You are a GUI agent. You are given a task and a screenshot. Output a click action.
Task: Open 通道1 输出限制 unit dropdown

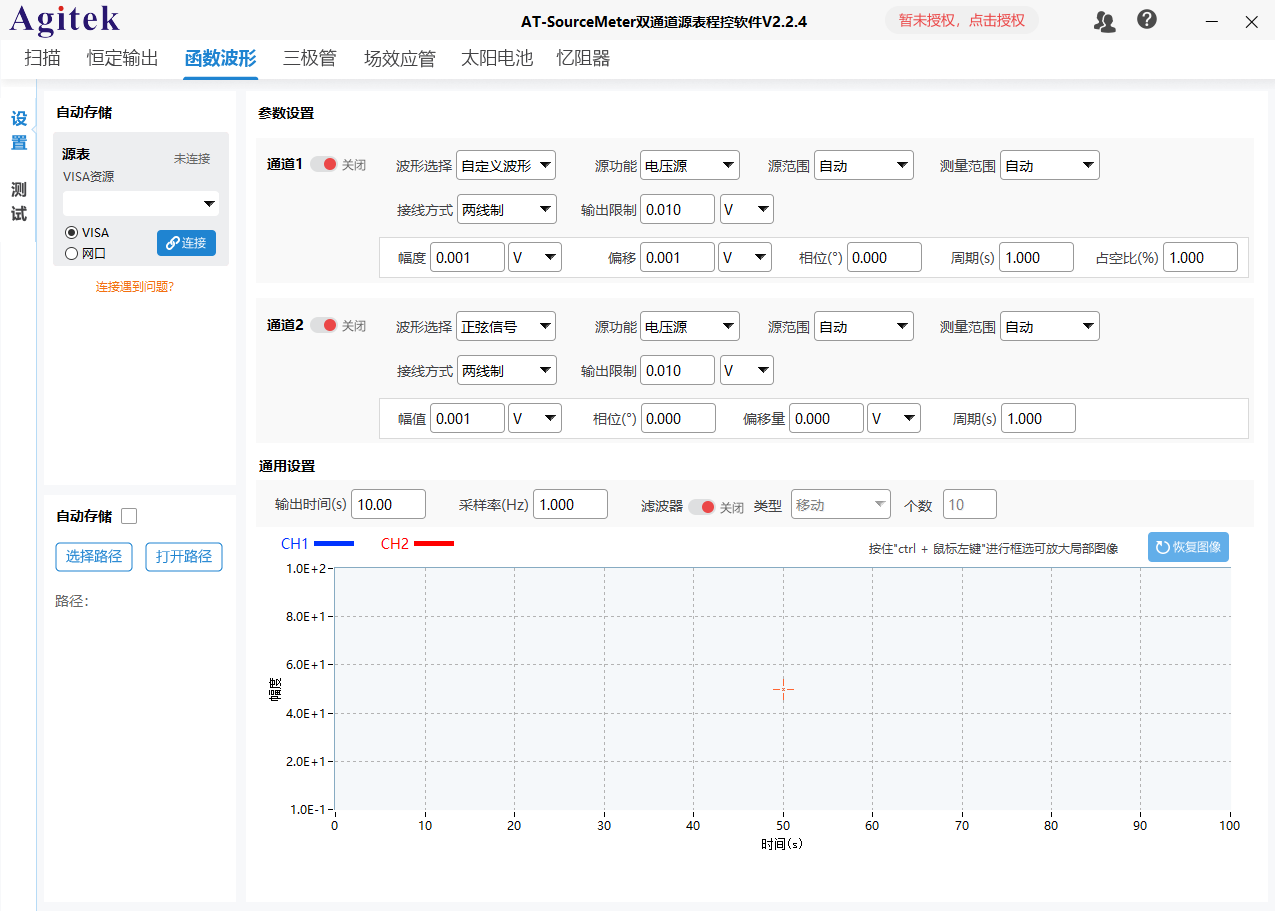(x=747, y=210)
